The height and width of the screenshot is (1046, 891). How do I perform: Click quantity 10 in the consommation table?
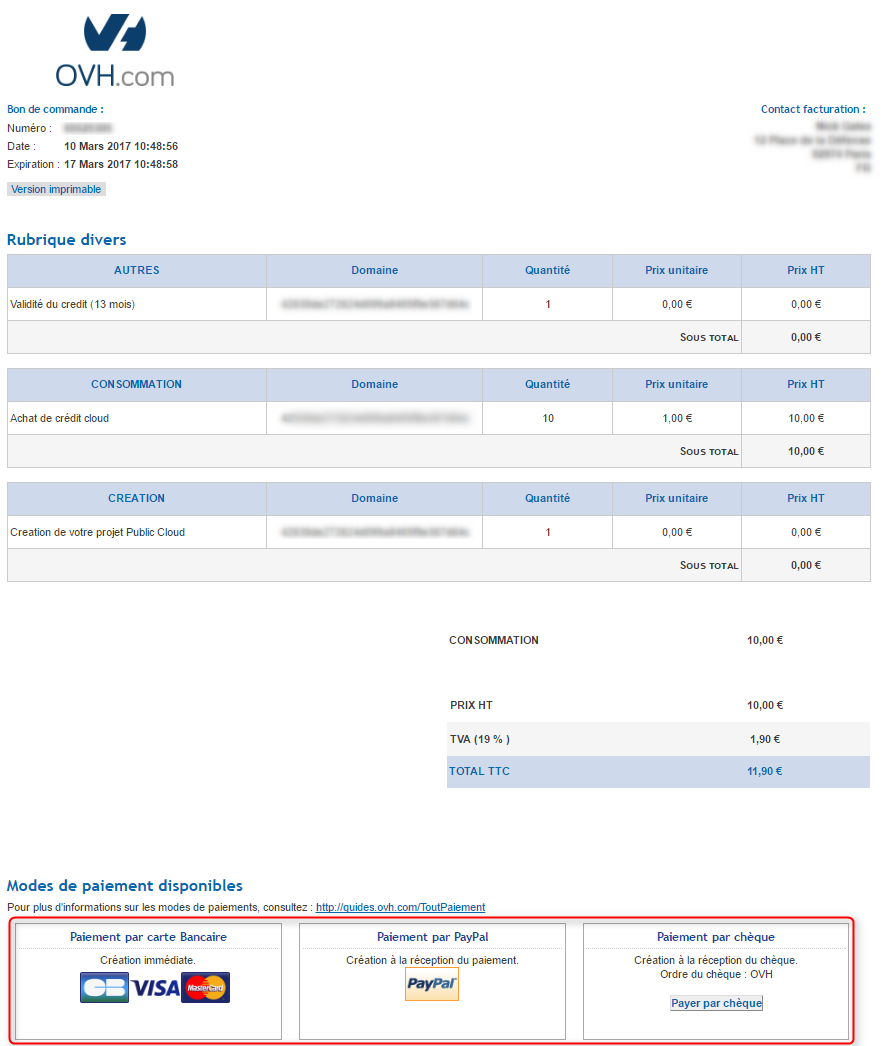click(x=548, y=418)
